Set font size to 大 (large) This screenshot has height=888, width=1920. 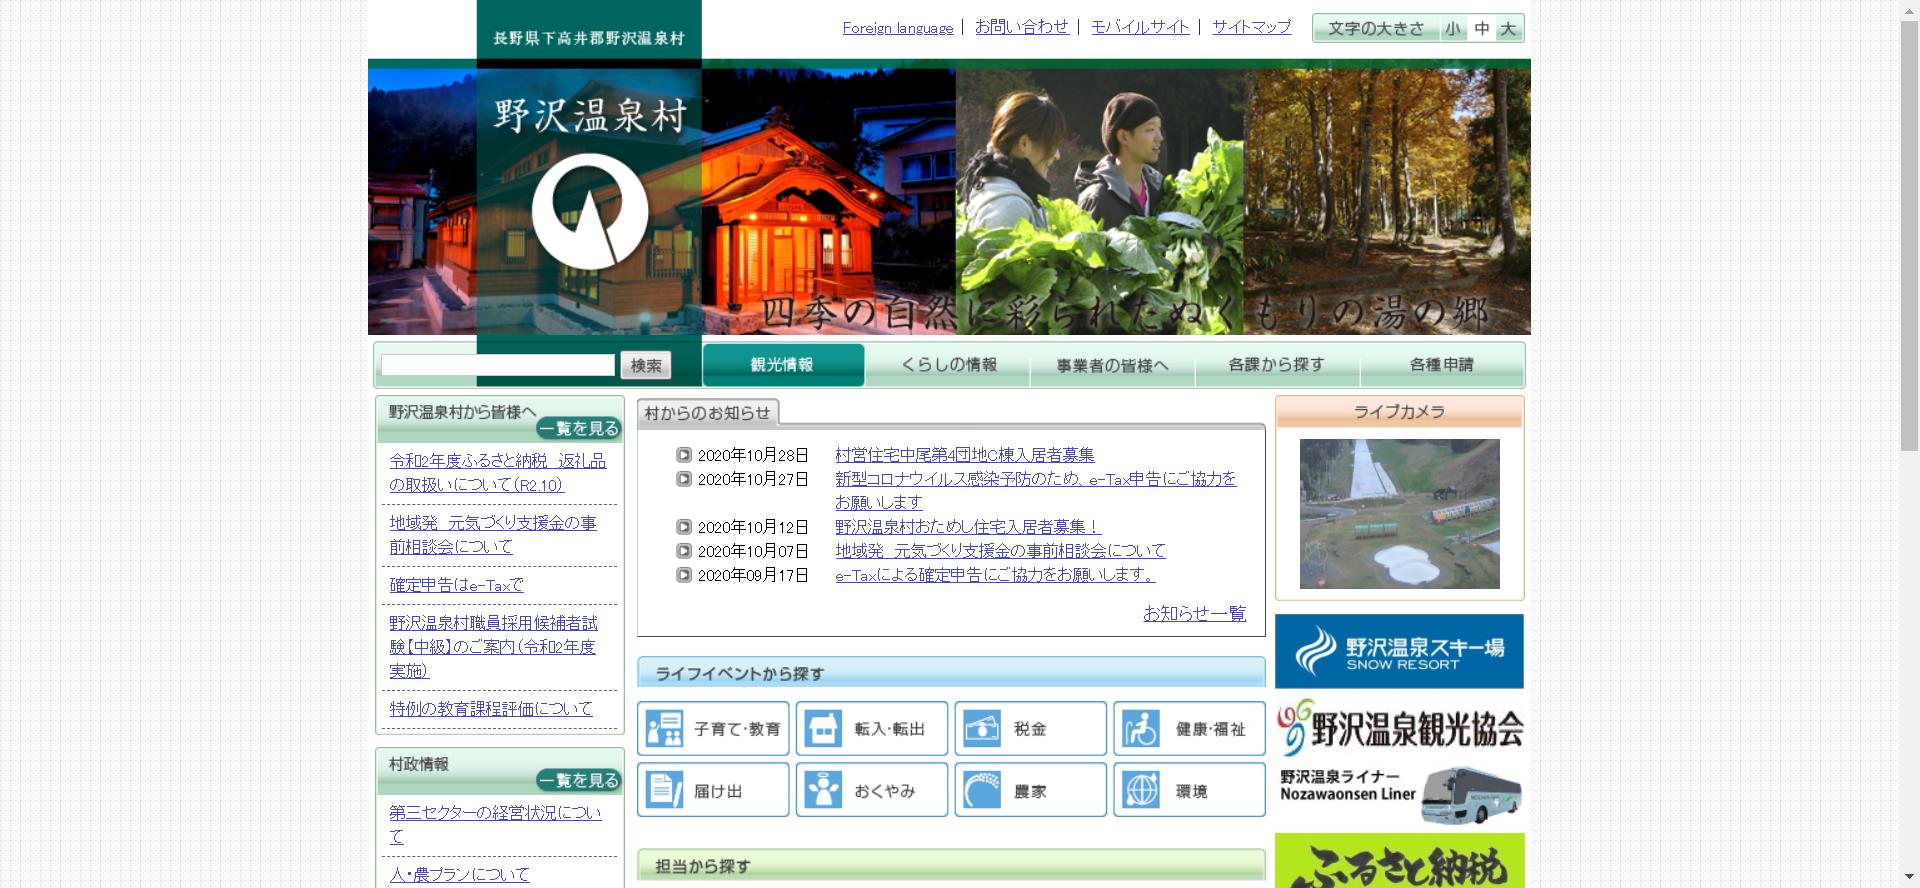[1508, 29]
